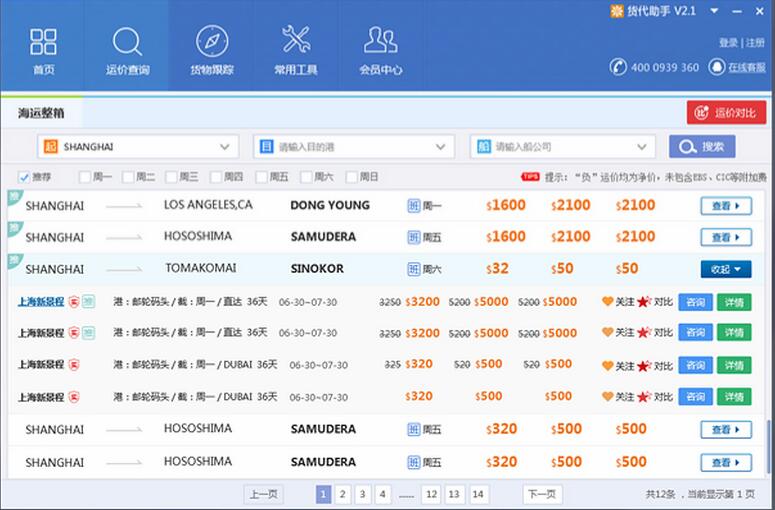Uncheck the 推荐 checkbox
The width and height of the screenshot is (775, 510).
tap(24, 177)
